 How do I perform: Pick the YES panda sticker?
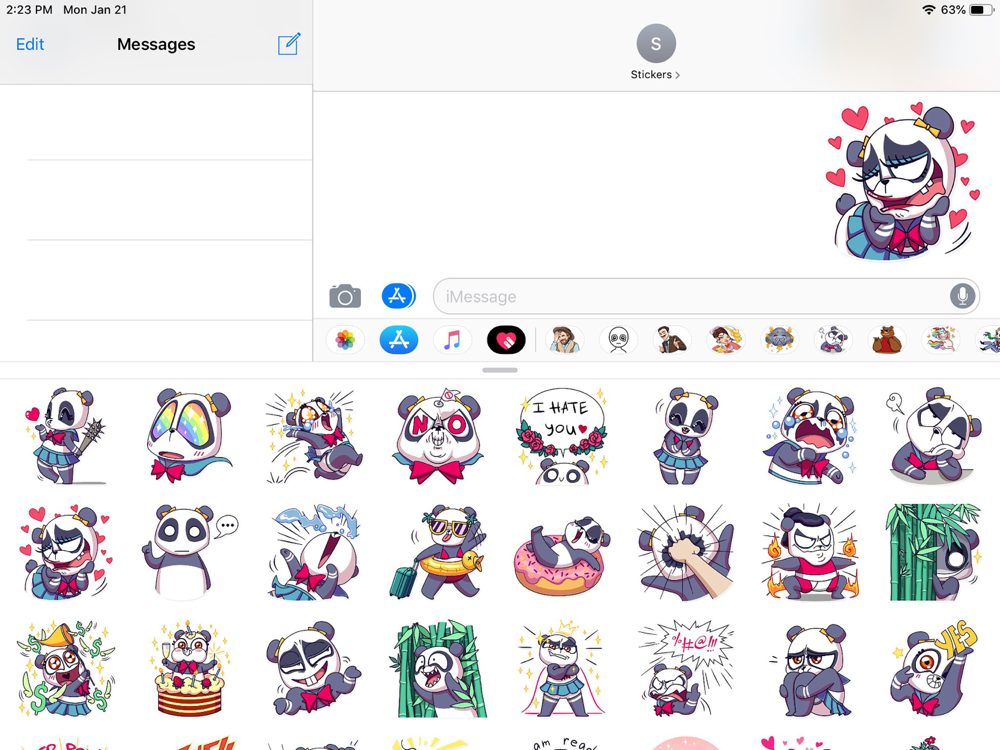click(x=934, y=669)
